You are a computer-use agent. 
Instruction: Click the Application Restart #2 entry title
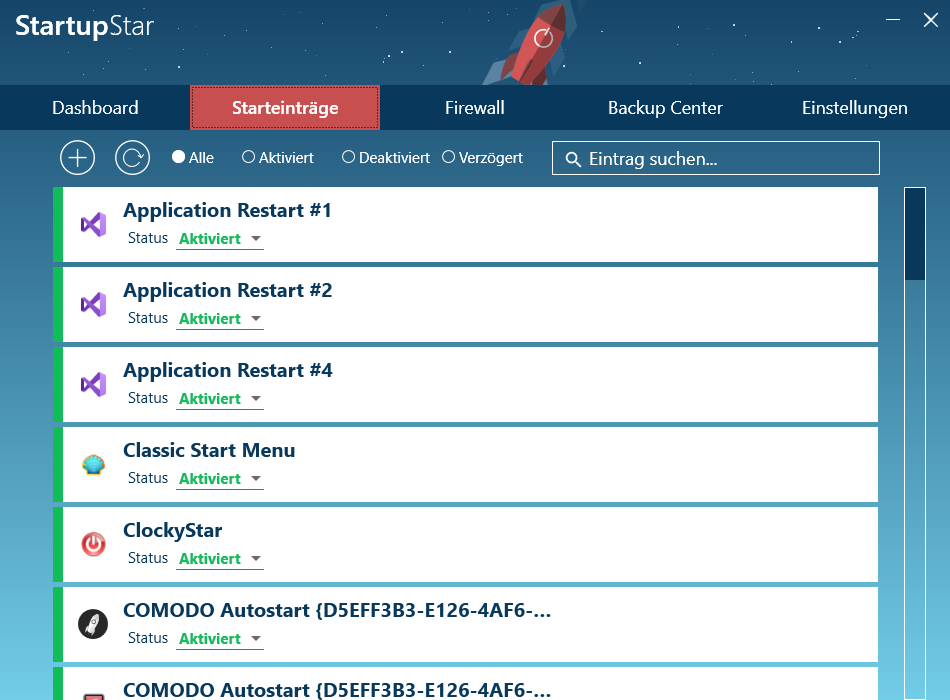pyautogui.click(x=227, y=291)
